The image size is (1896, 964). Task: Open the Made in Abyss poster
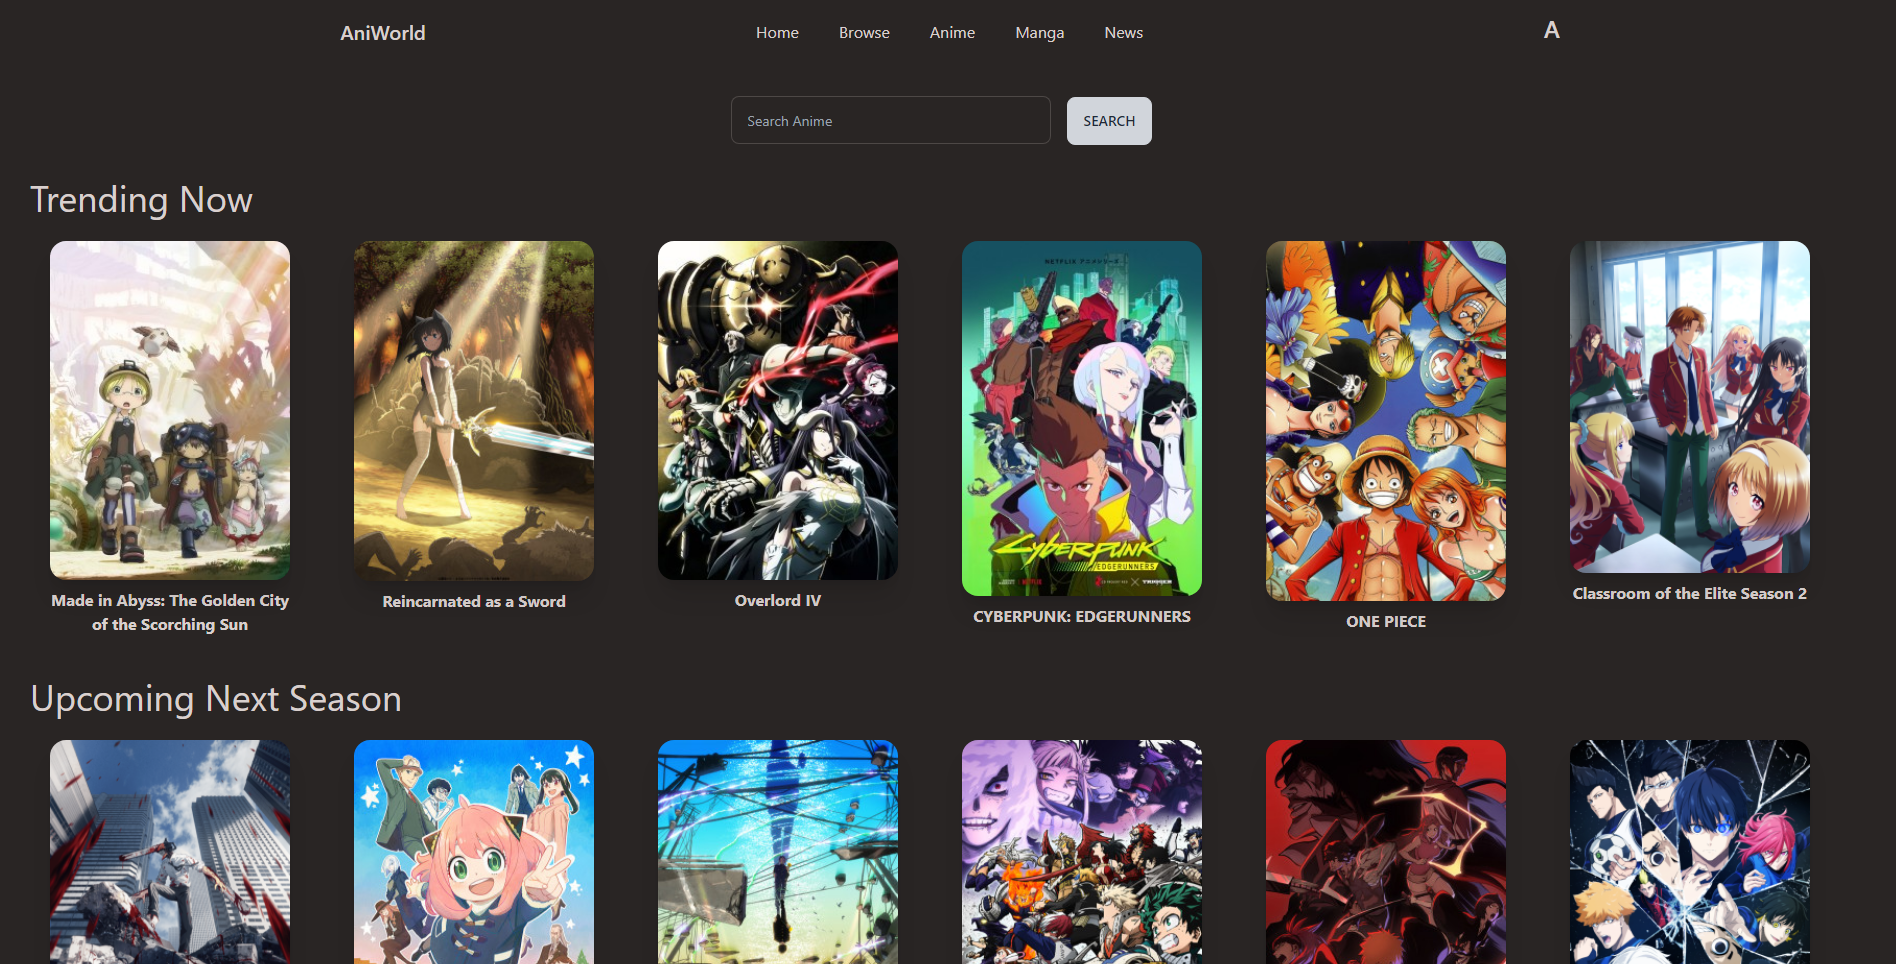[x=170, y=410]
